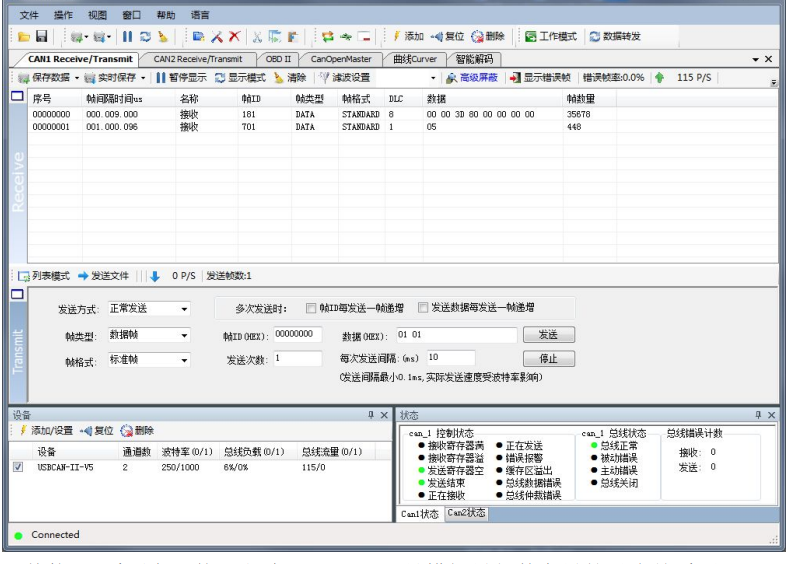Click the red X delete icon in toolbar
Viewport: 795px width, 564px height.
[x=234, y=36]
